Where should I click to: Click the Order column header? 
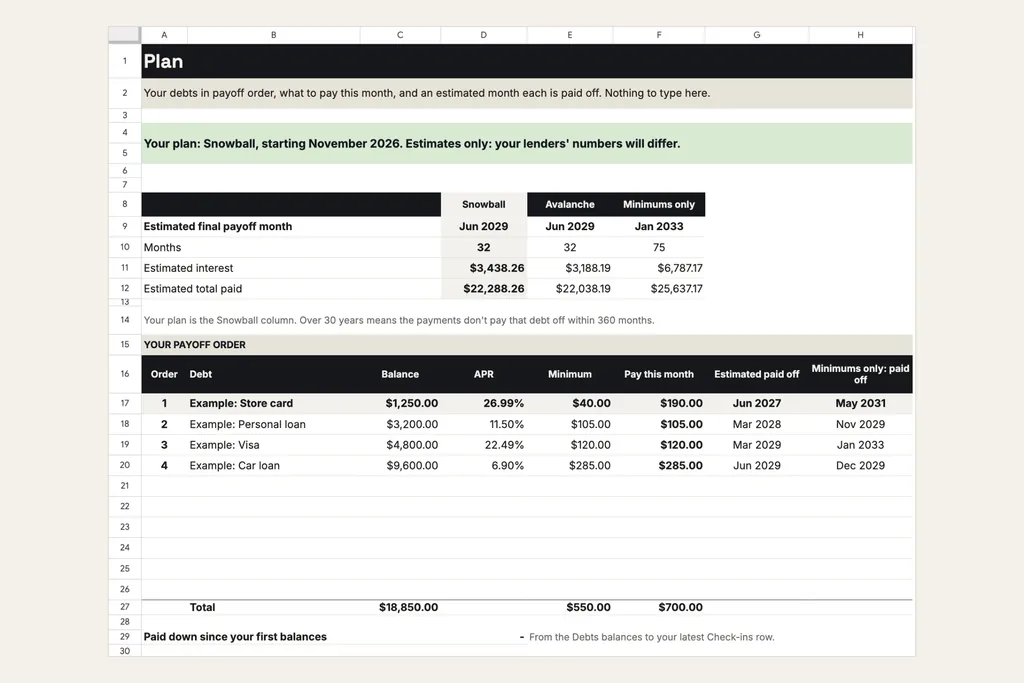pos(164,374)
